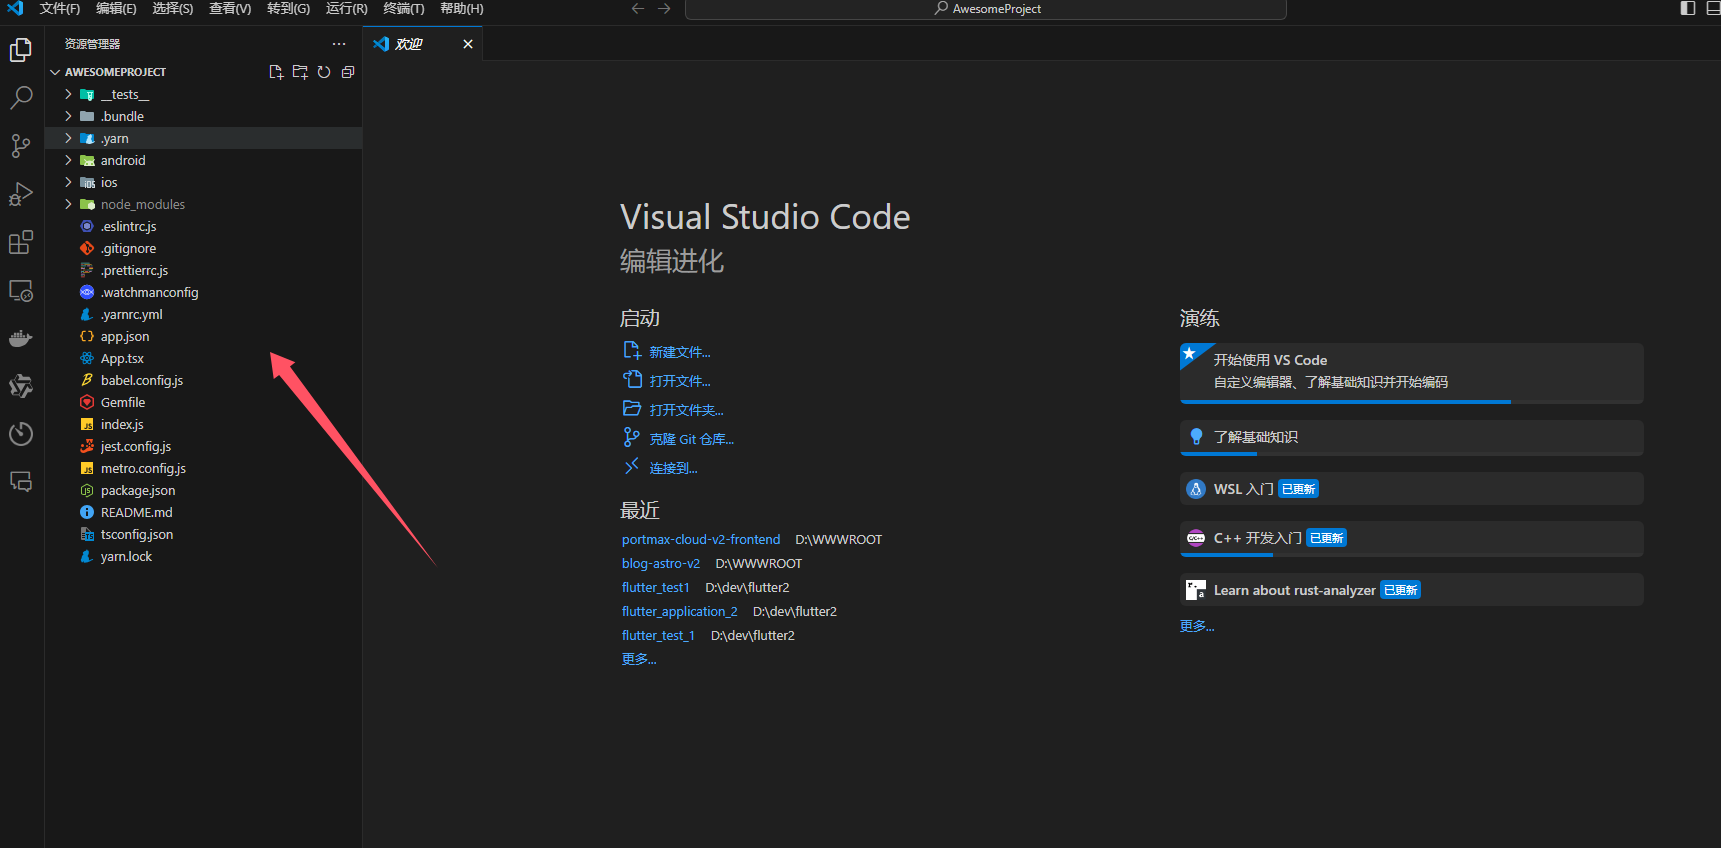Screen dimensions: 1721x848
Task: Click the AwesomeProject command center search box
Action: [986, 9]
